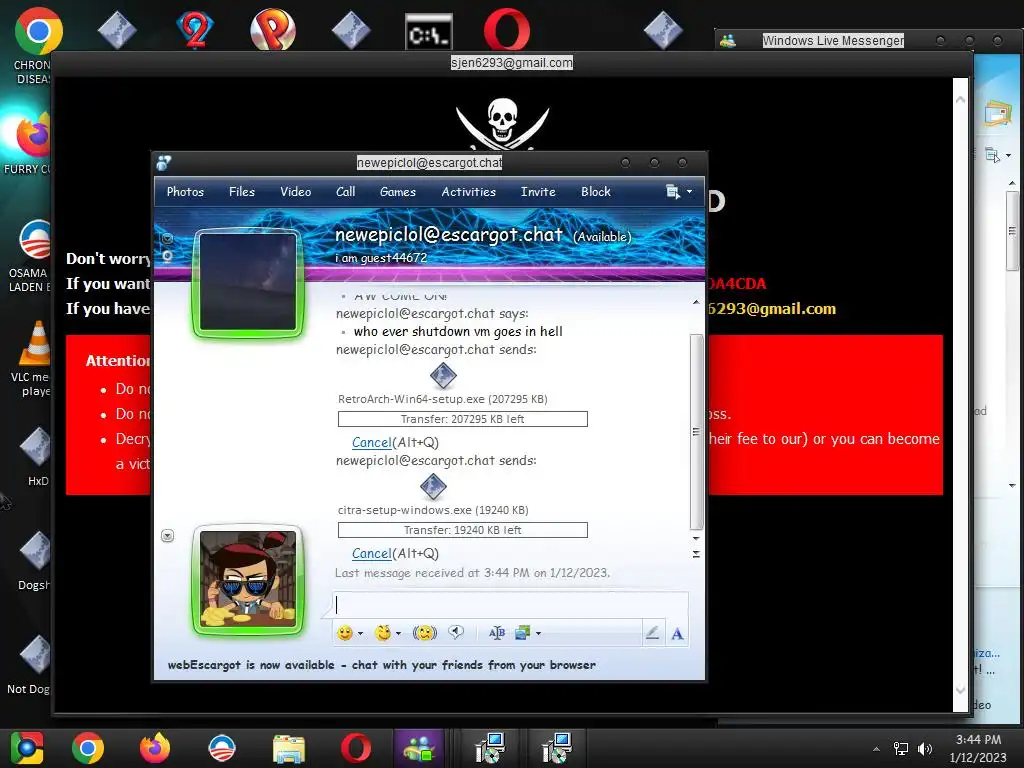The width and height of the screenshot is (1024, 768).
Task: Click the chat message input field
Action: click(x=511, y=605)
